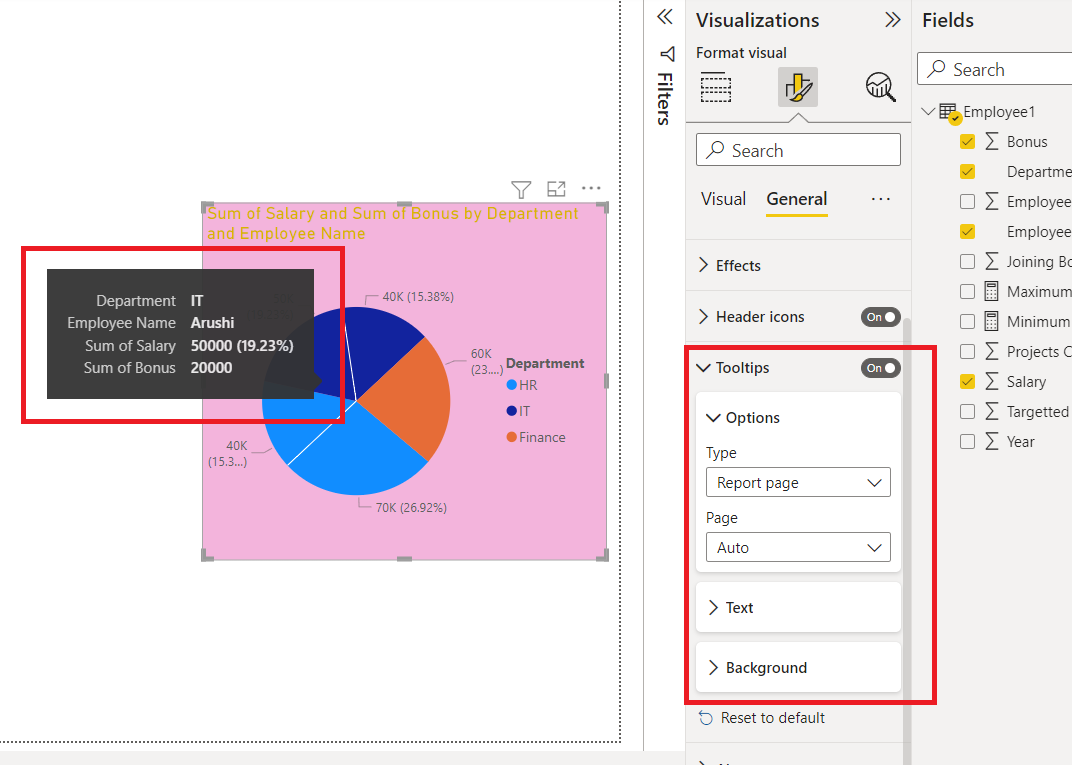Click the Fields pane search box

tap(995, 69)
